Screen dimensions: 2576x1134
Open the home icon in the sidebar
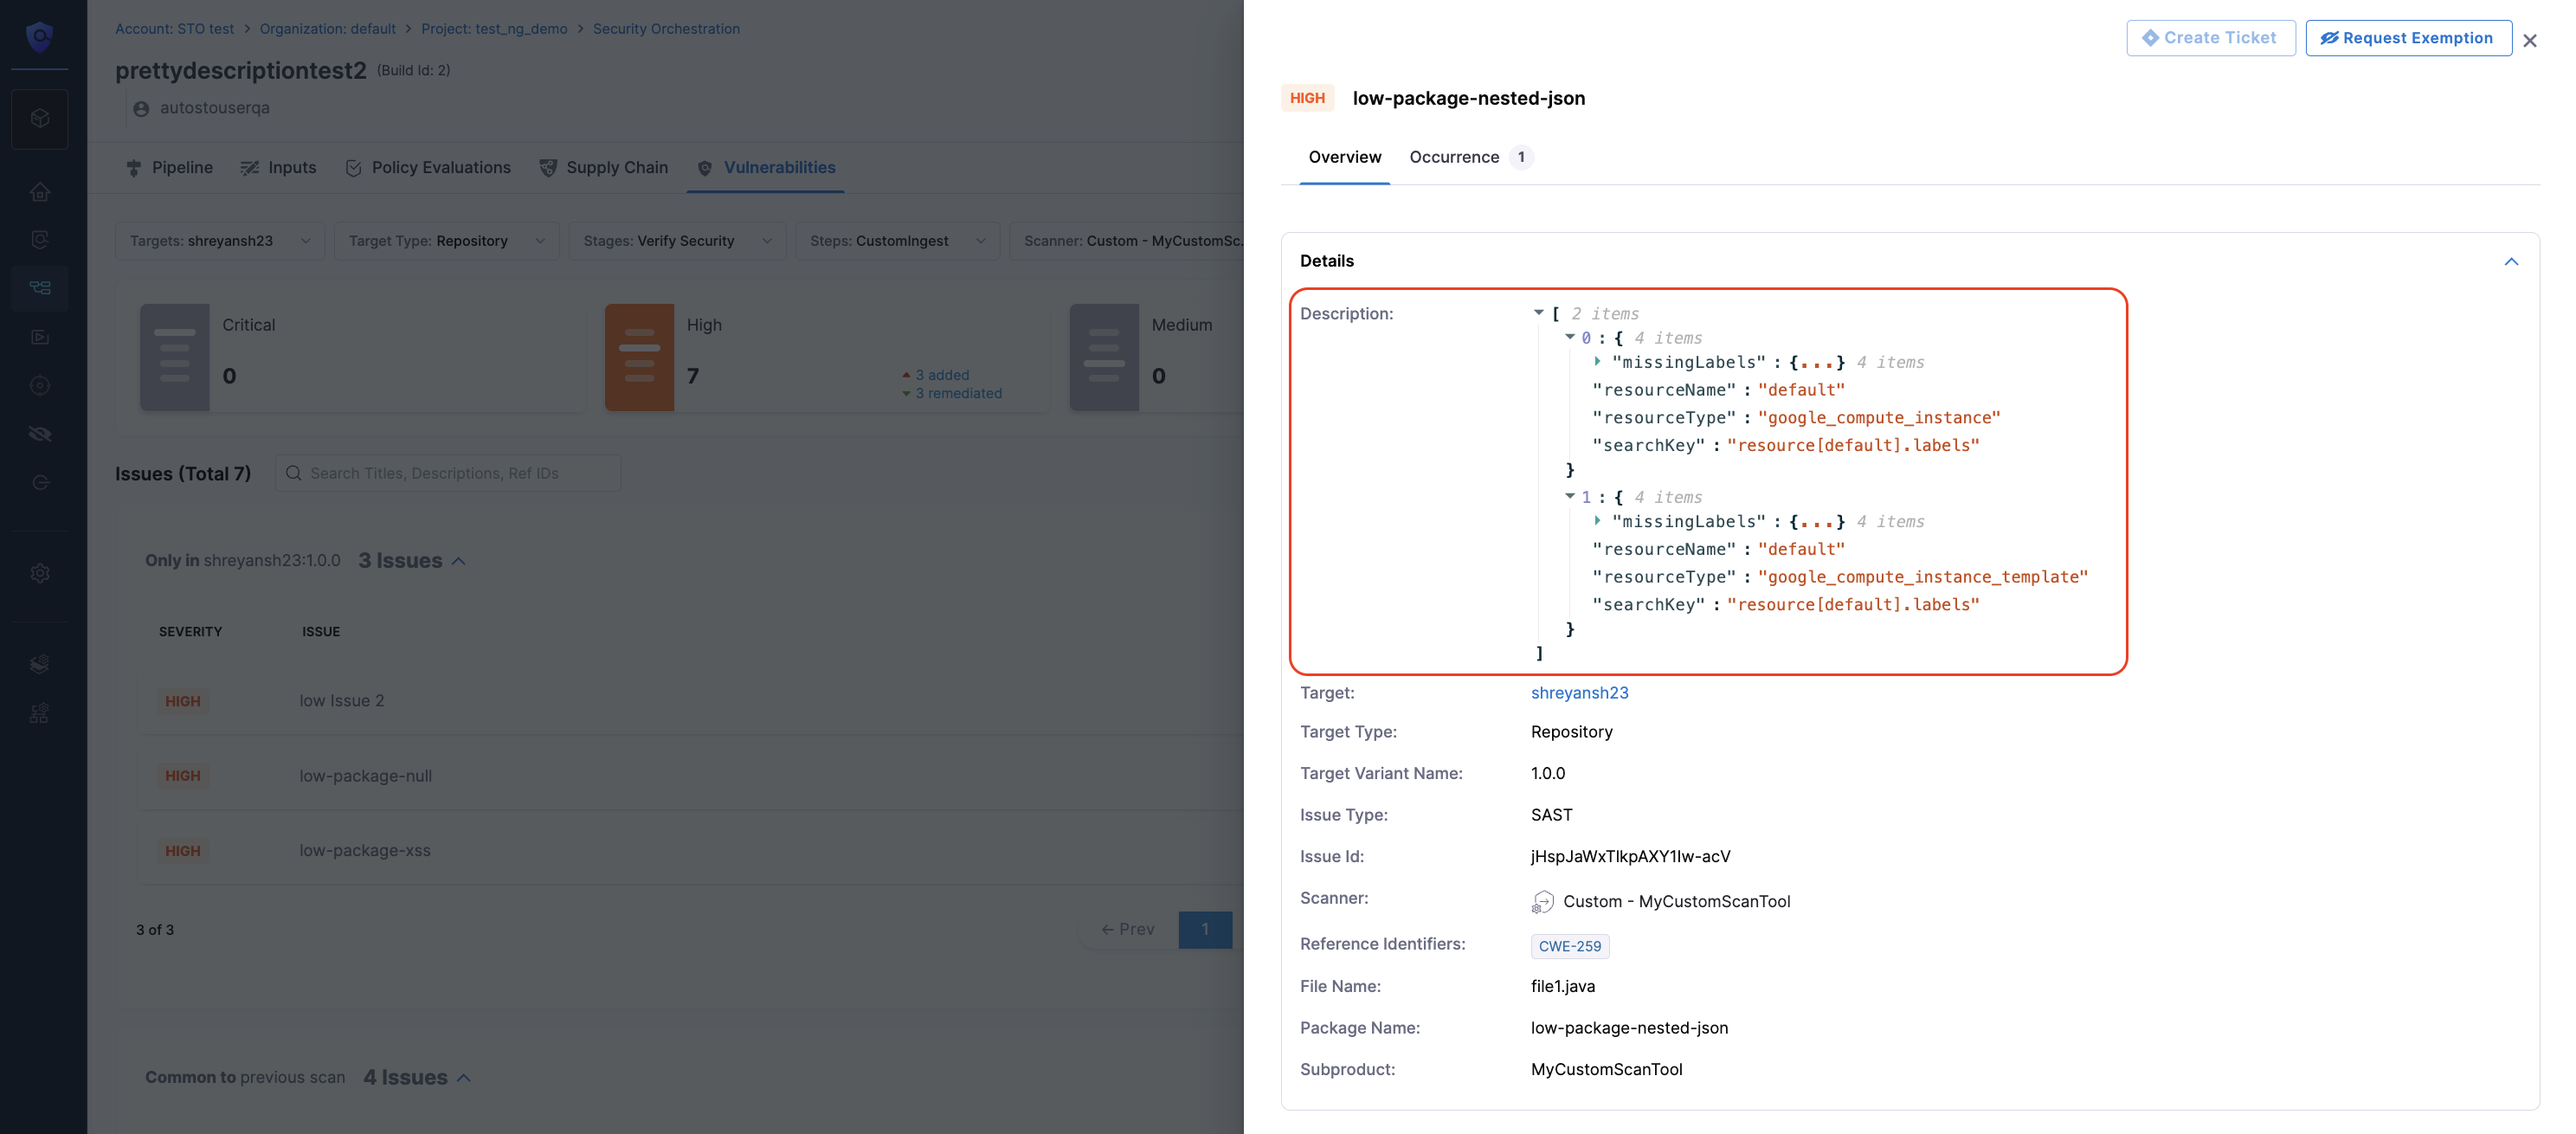point(39,192)
